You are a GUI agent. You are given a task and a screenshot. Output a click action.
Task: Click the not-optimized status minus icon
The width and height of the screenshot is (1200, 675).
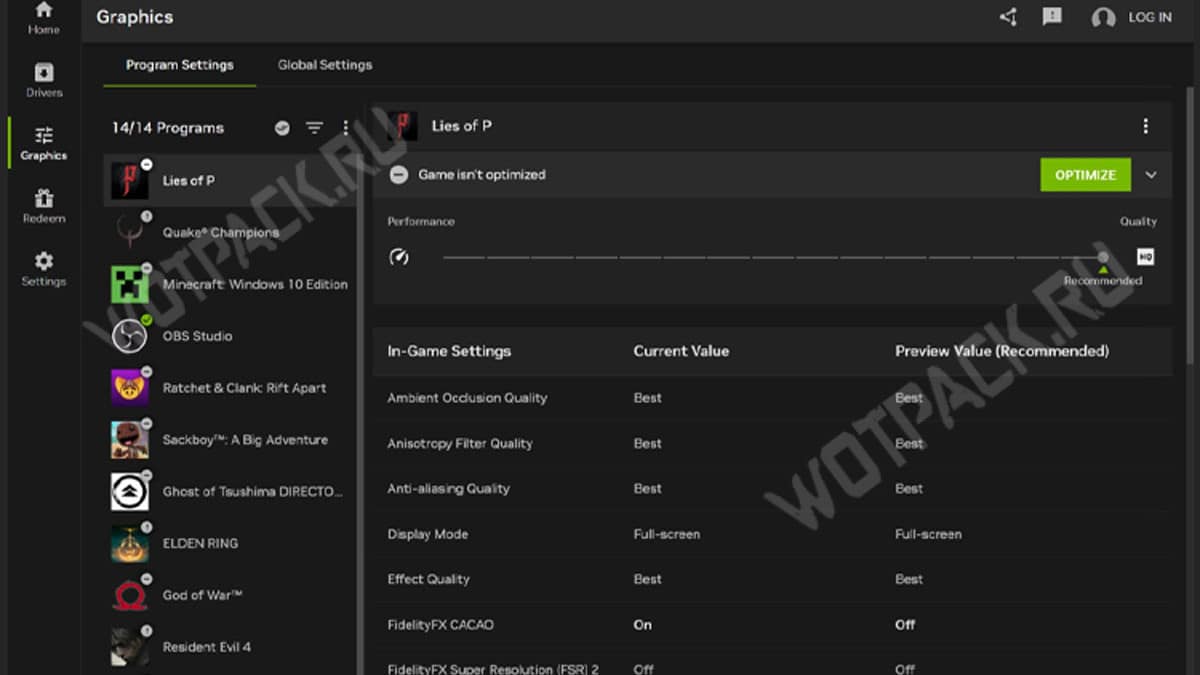398,175
